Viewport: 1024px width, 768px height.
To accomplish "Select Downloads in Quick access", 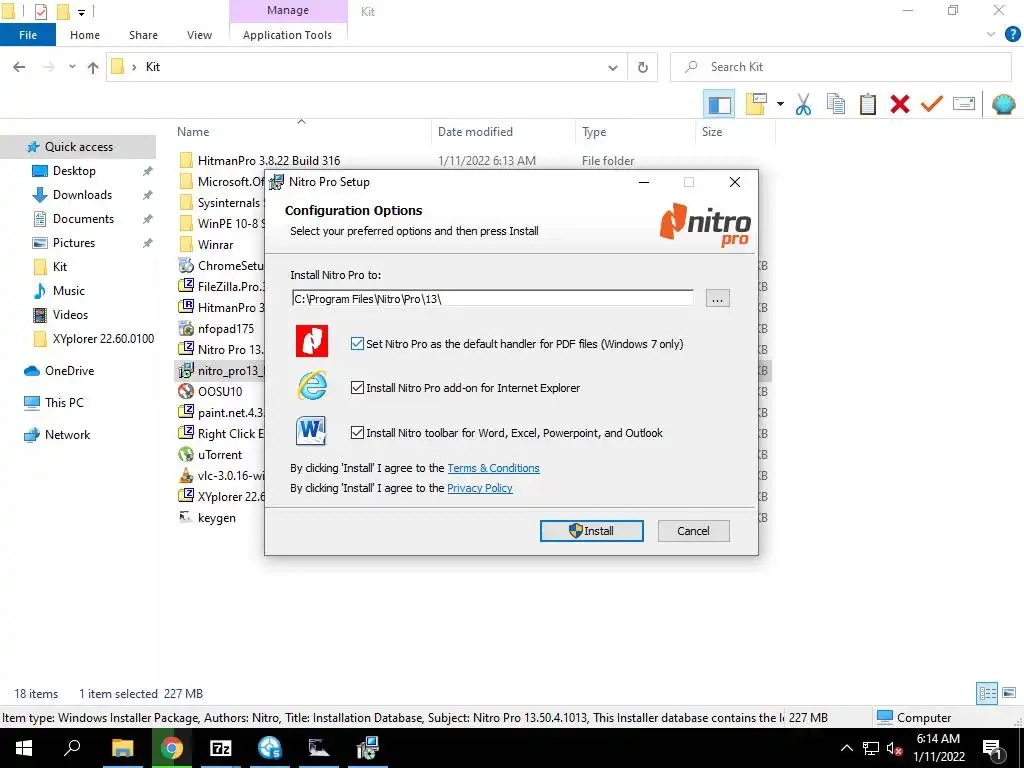I will (x=82, y=195).
